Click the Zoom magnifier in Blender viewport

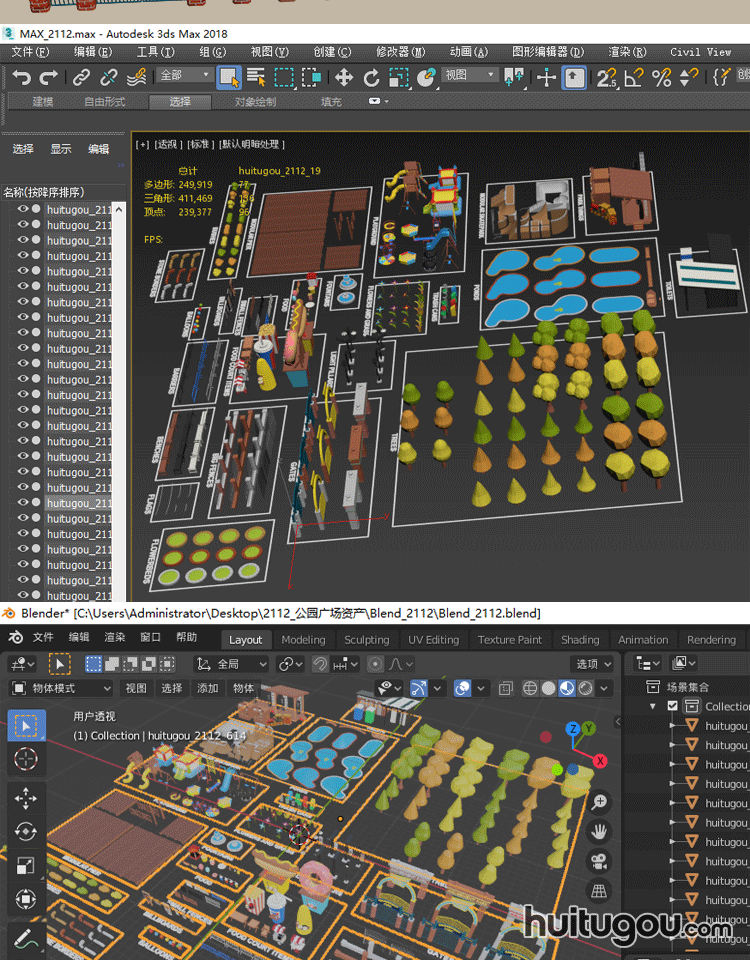(599, 802)
